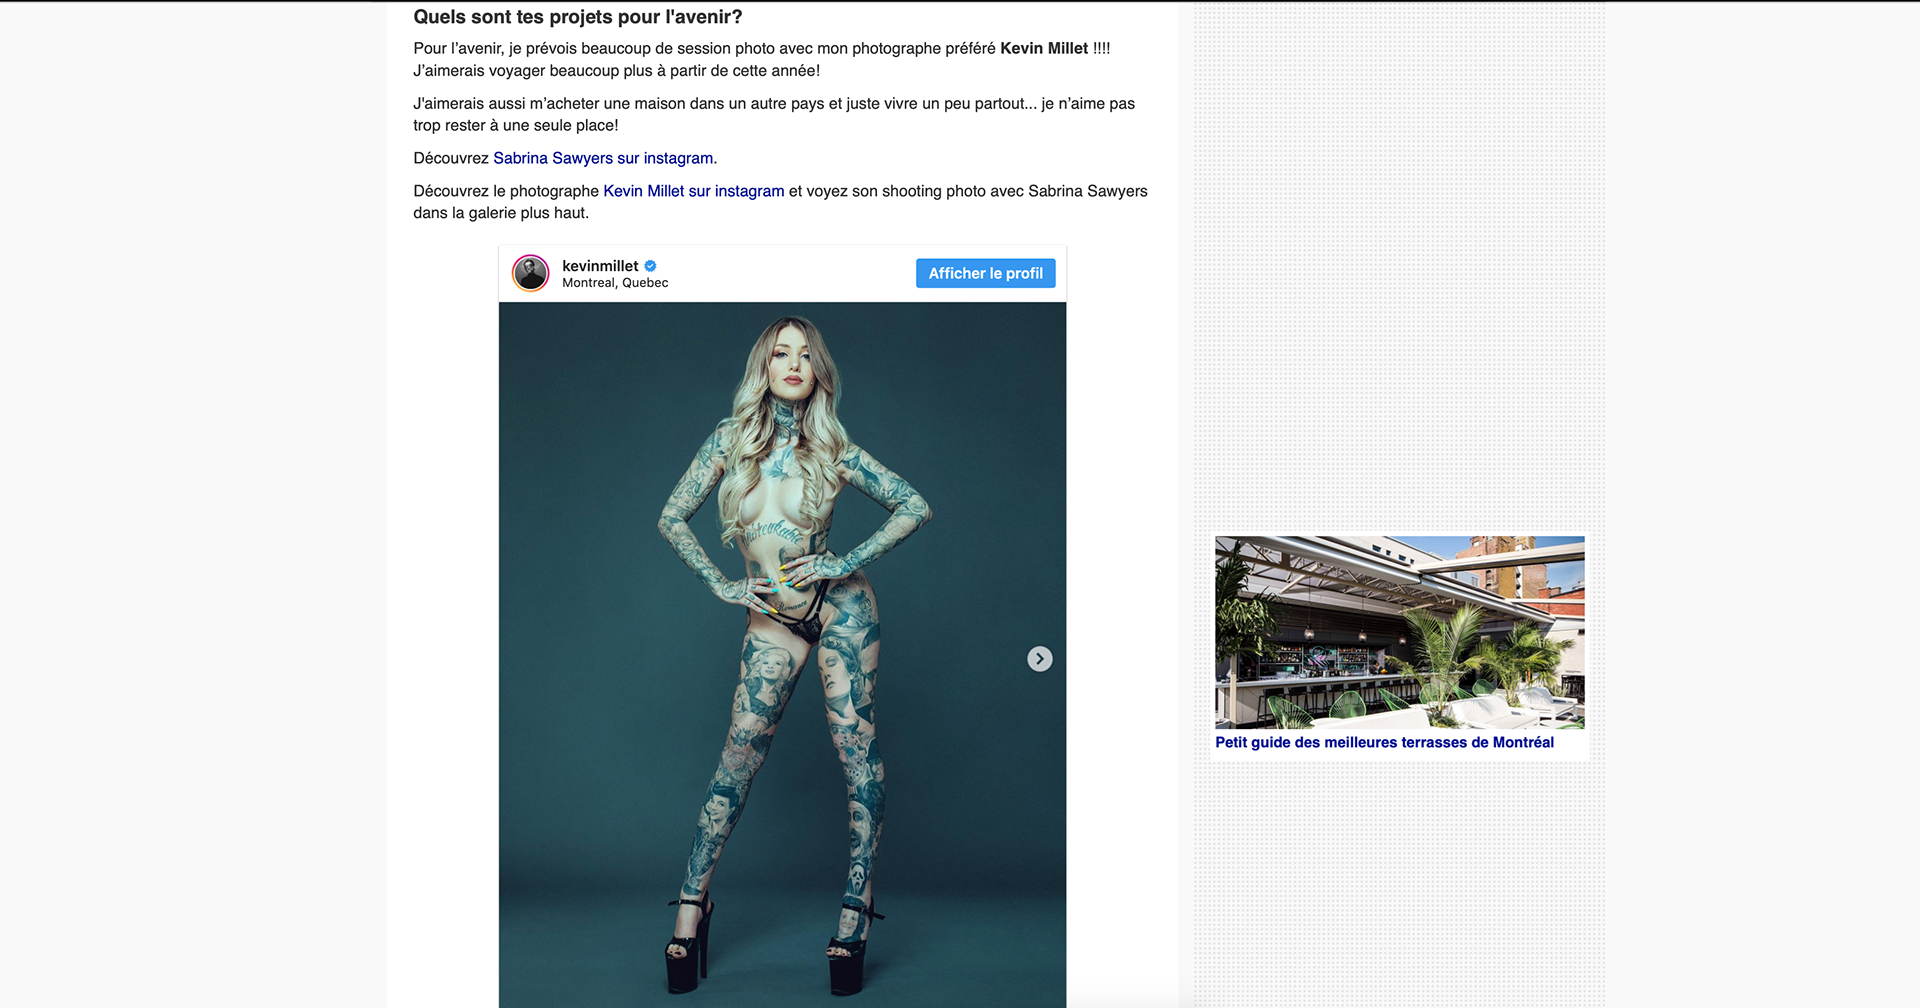Click the embedded Instagram model photo

782,655
